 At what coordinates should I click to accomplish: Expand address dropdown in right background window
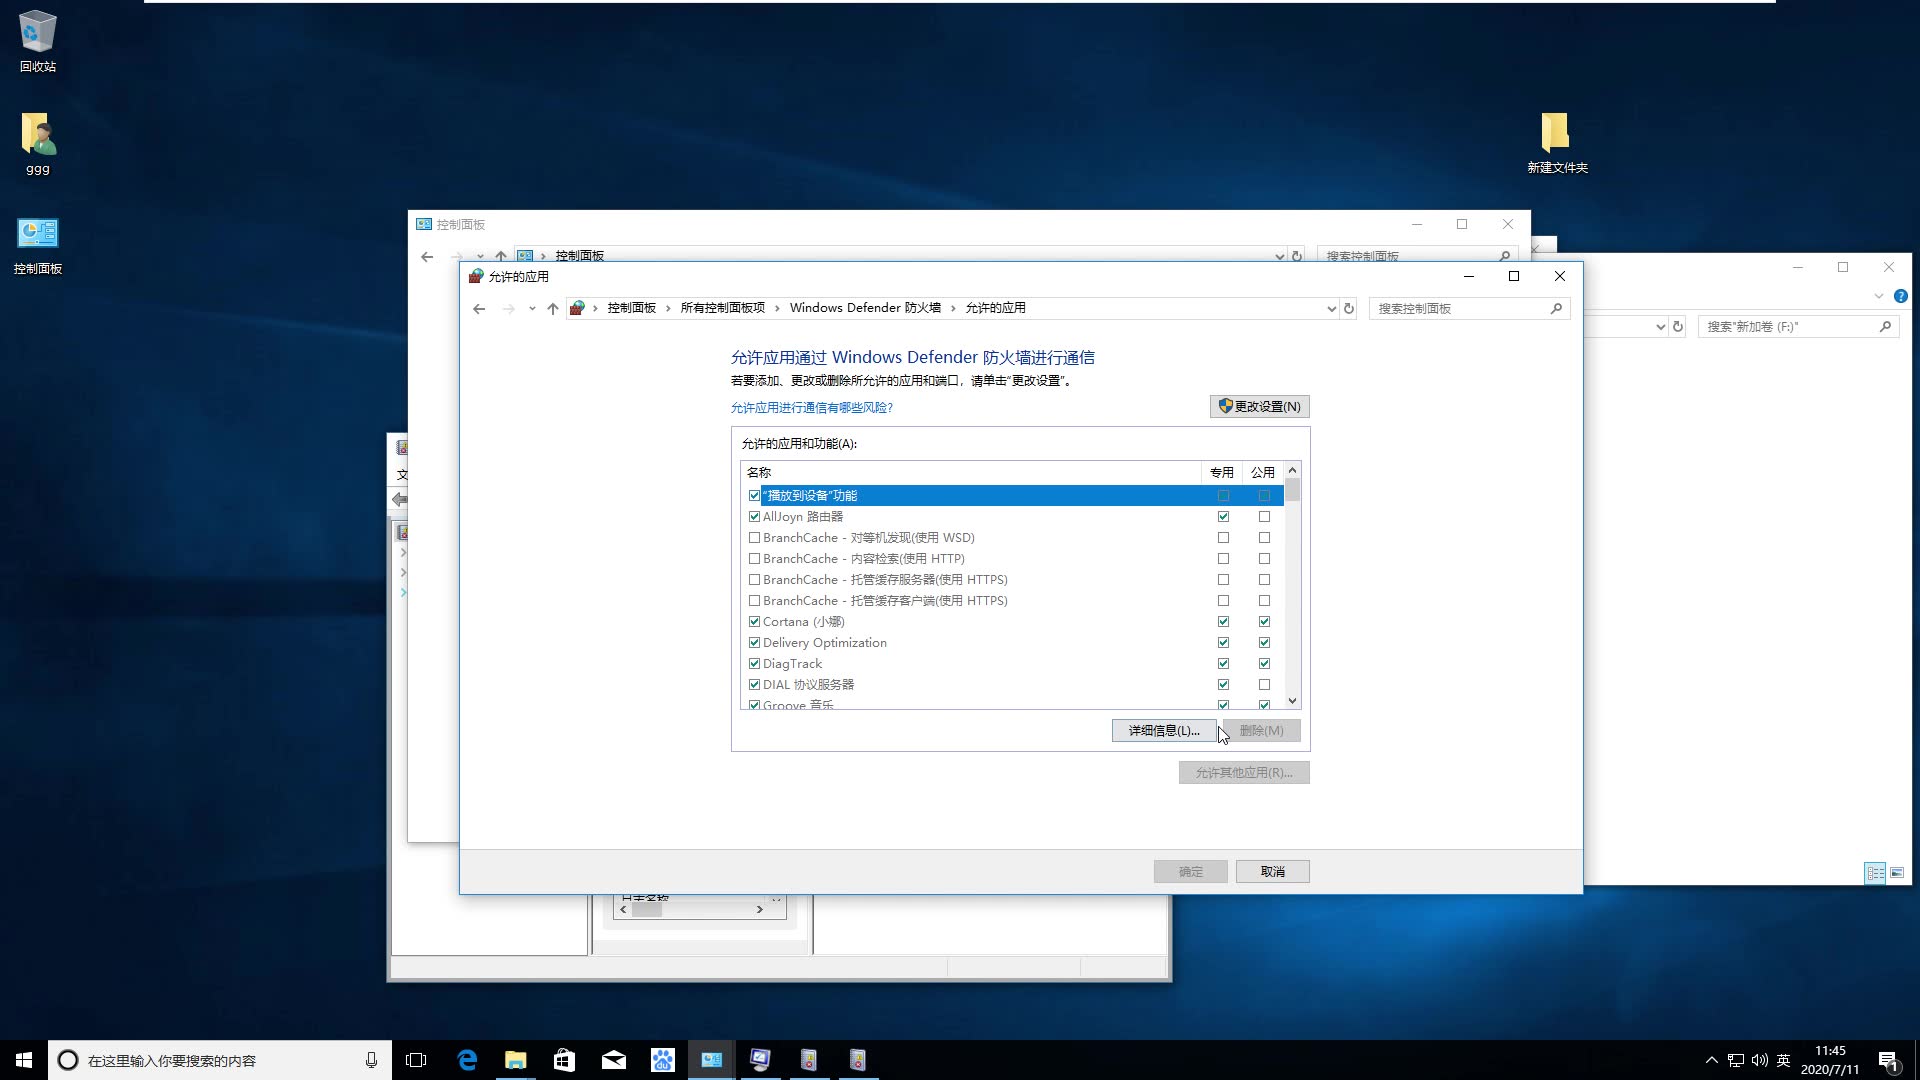(x=1660, y=327)
